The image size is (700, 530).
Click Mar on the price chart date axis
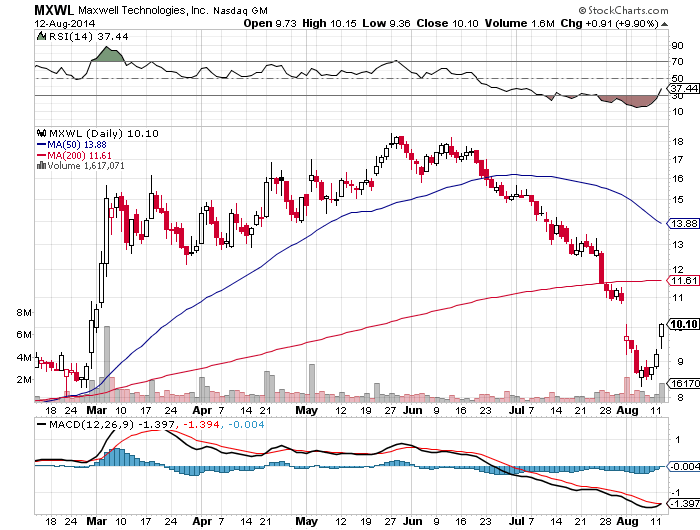click(96, 410)
